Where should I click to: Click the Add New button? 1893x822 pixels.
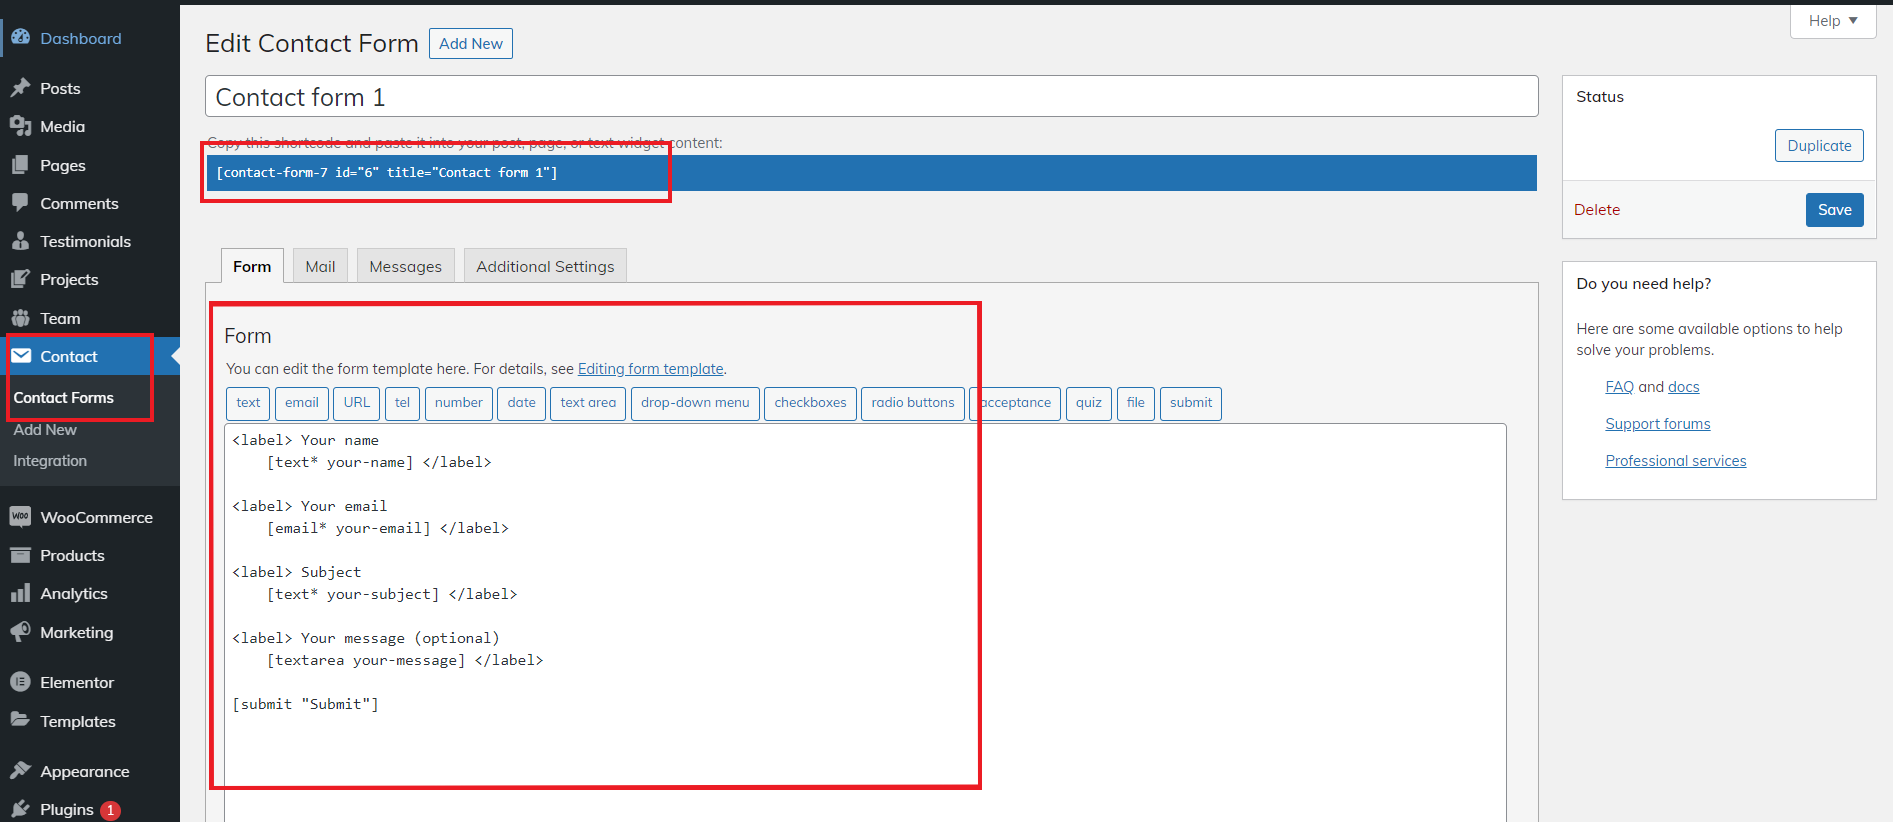471,43
